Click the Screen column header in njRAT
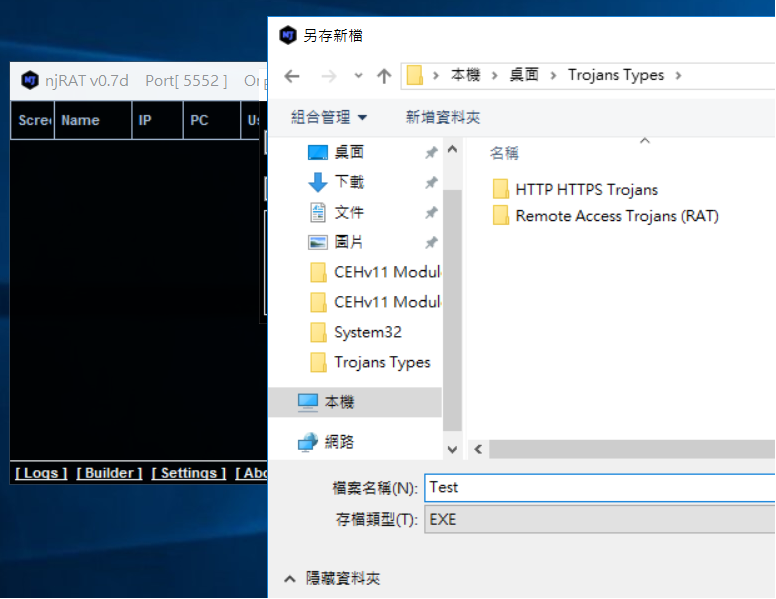Image resolution: width=776 pixels, height=599 pixels. click(33, 120)
